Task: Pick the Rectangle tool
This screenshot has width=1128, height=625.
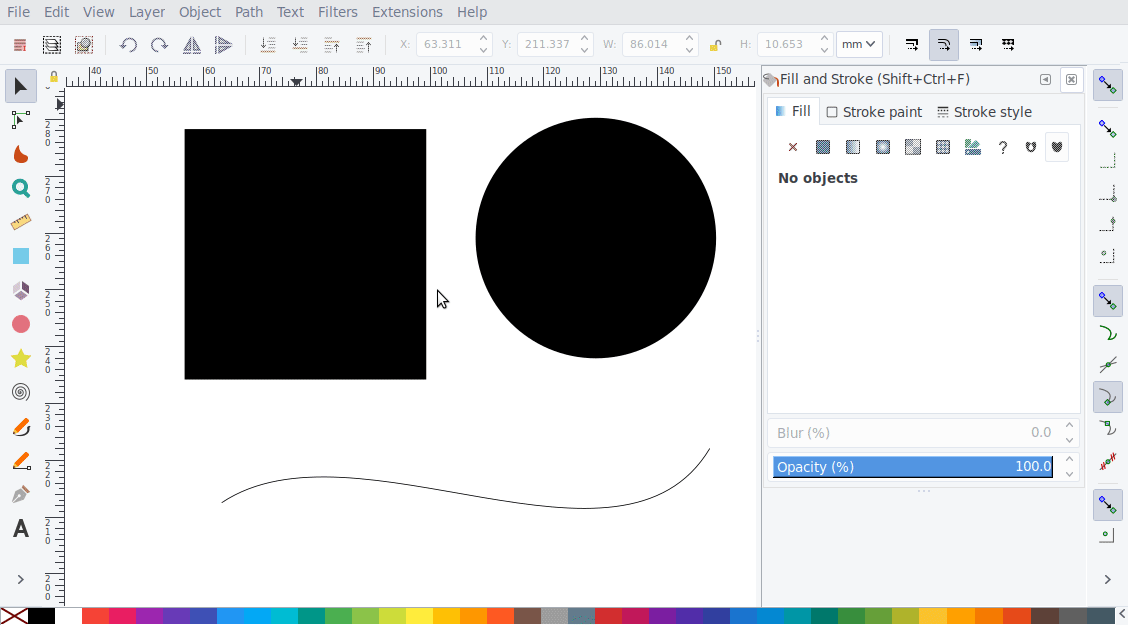Action: (x=21, y=255)
